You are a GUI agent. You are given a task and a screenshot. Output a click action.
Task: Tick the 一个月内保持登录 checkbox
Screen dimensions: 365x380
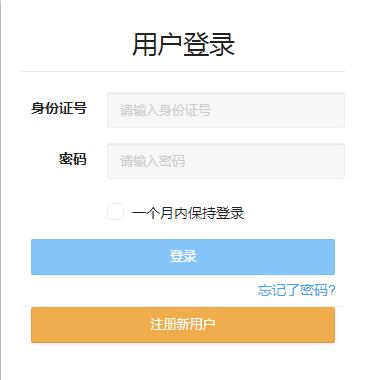(115, 212)
